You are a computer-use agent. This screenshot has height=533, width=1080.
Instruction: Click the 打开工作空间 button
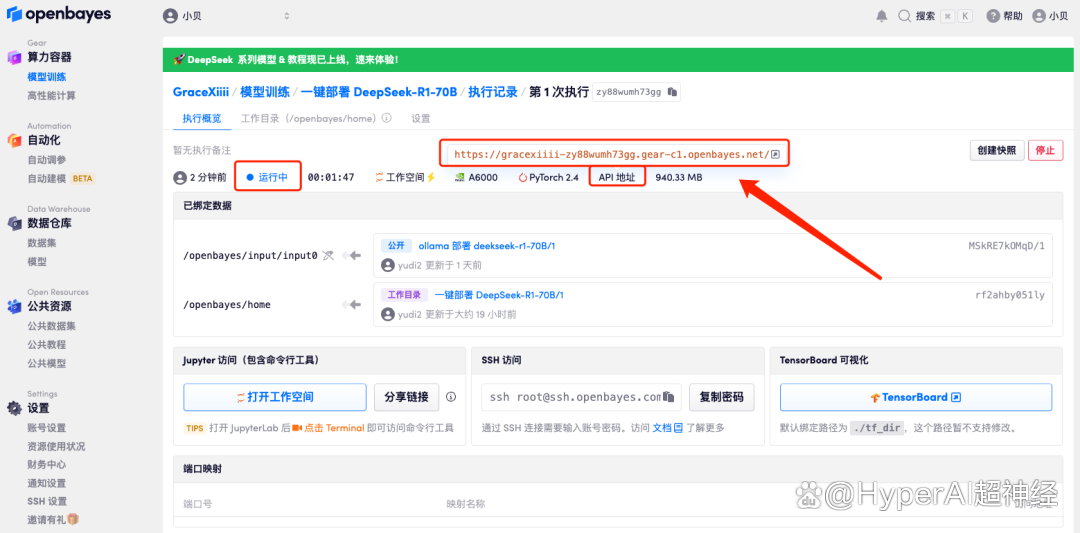275,397
